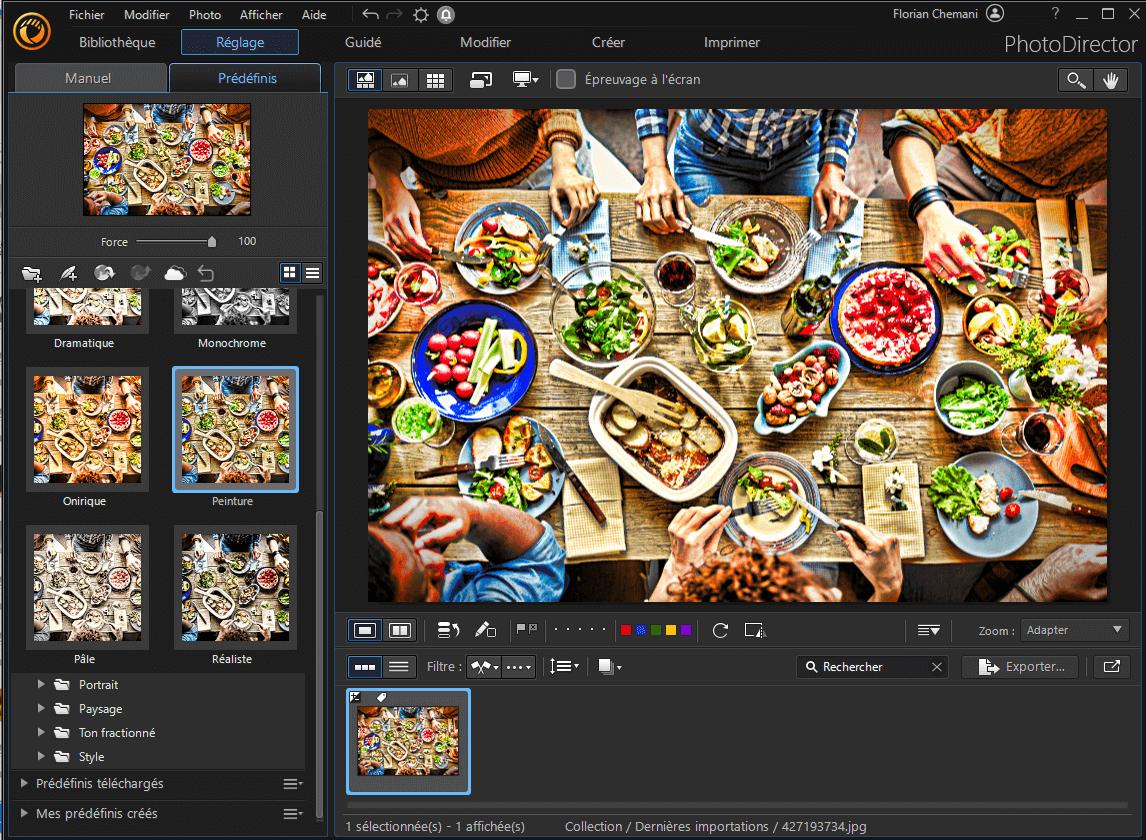Enable Épreuvage à l'écran
This screenshot has width=1146, height=840.
(566, 79)
